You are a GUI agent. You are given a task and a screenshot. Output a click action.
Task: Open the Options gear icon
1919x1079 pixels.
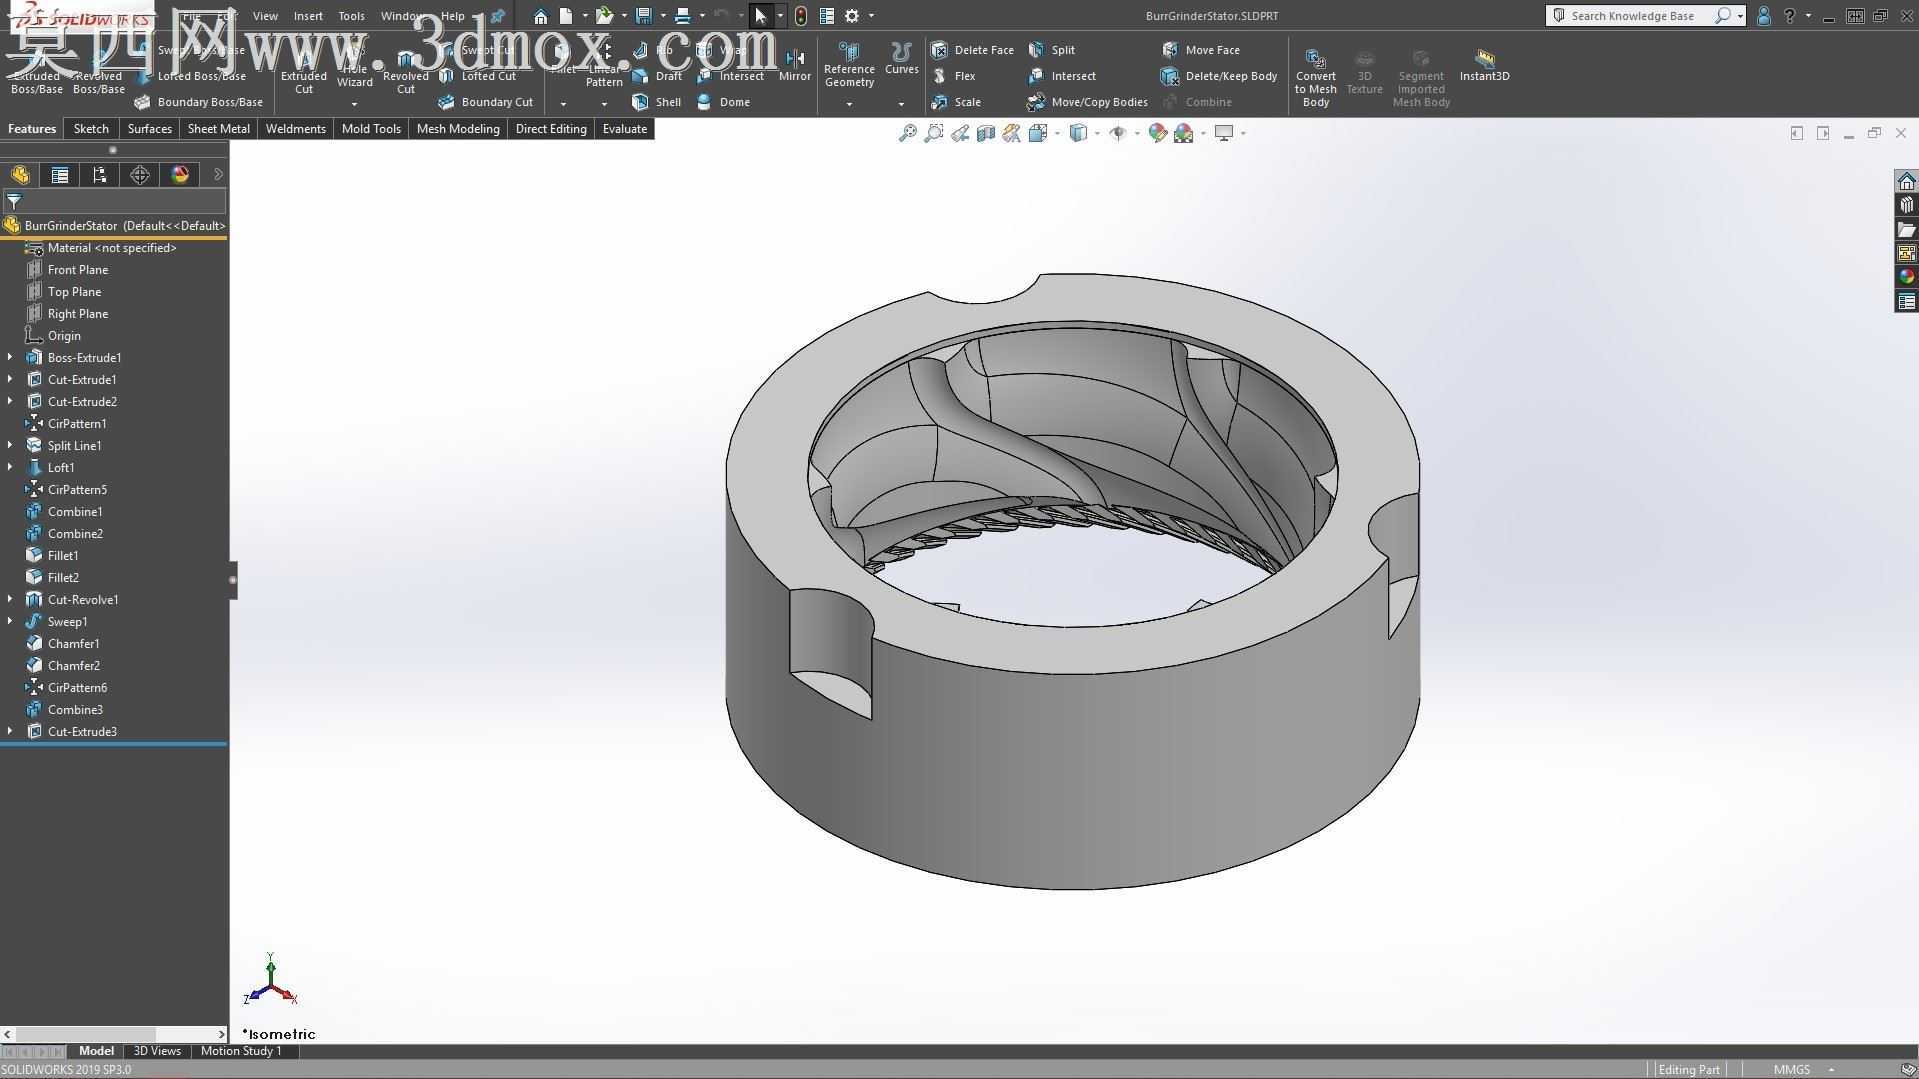pyautogui.click(x=852, y=16)
